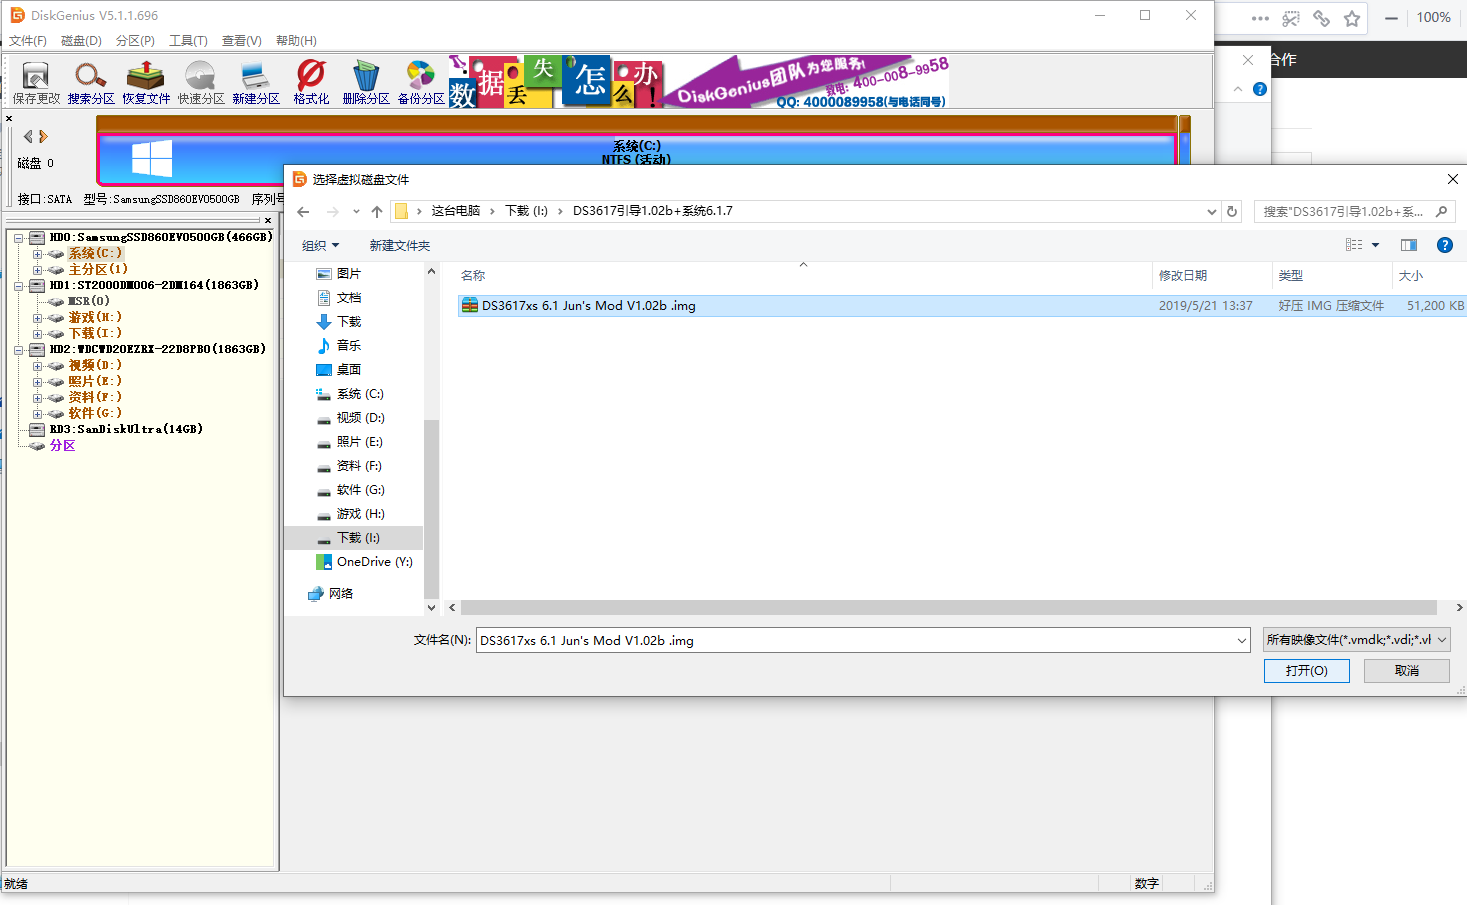Viewport: 1467px width, 905px height.
Task: Collapse the HD0 Samsung SSD tree node
Action: (19, 238)
